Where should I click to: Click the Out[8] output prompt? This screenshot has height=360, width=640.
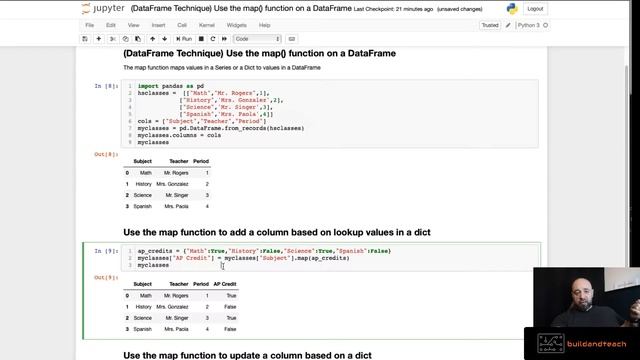[106, 154]
